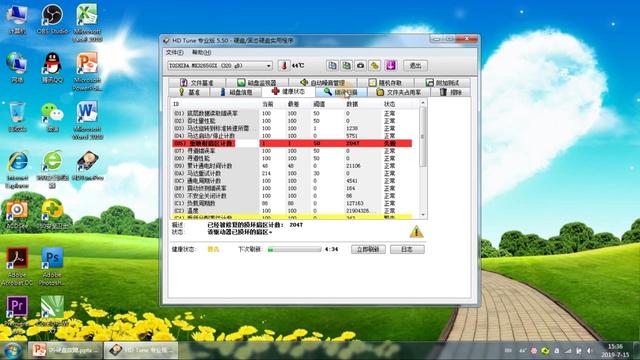The width and height of the screenshot is (640, 360).
Task: Switch to the 基准 tab
Action: [x=189, y=92]
